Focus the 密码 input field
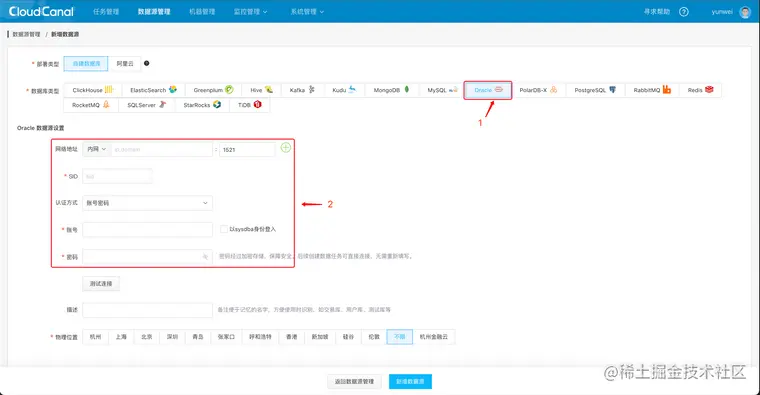The image size is (760, 395). click(x=147, y=257)
